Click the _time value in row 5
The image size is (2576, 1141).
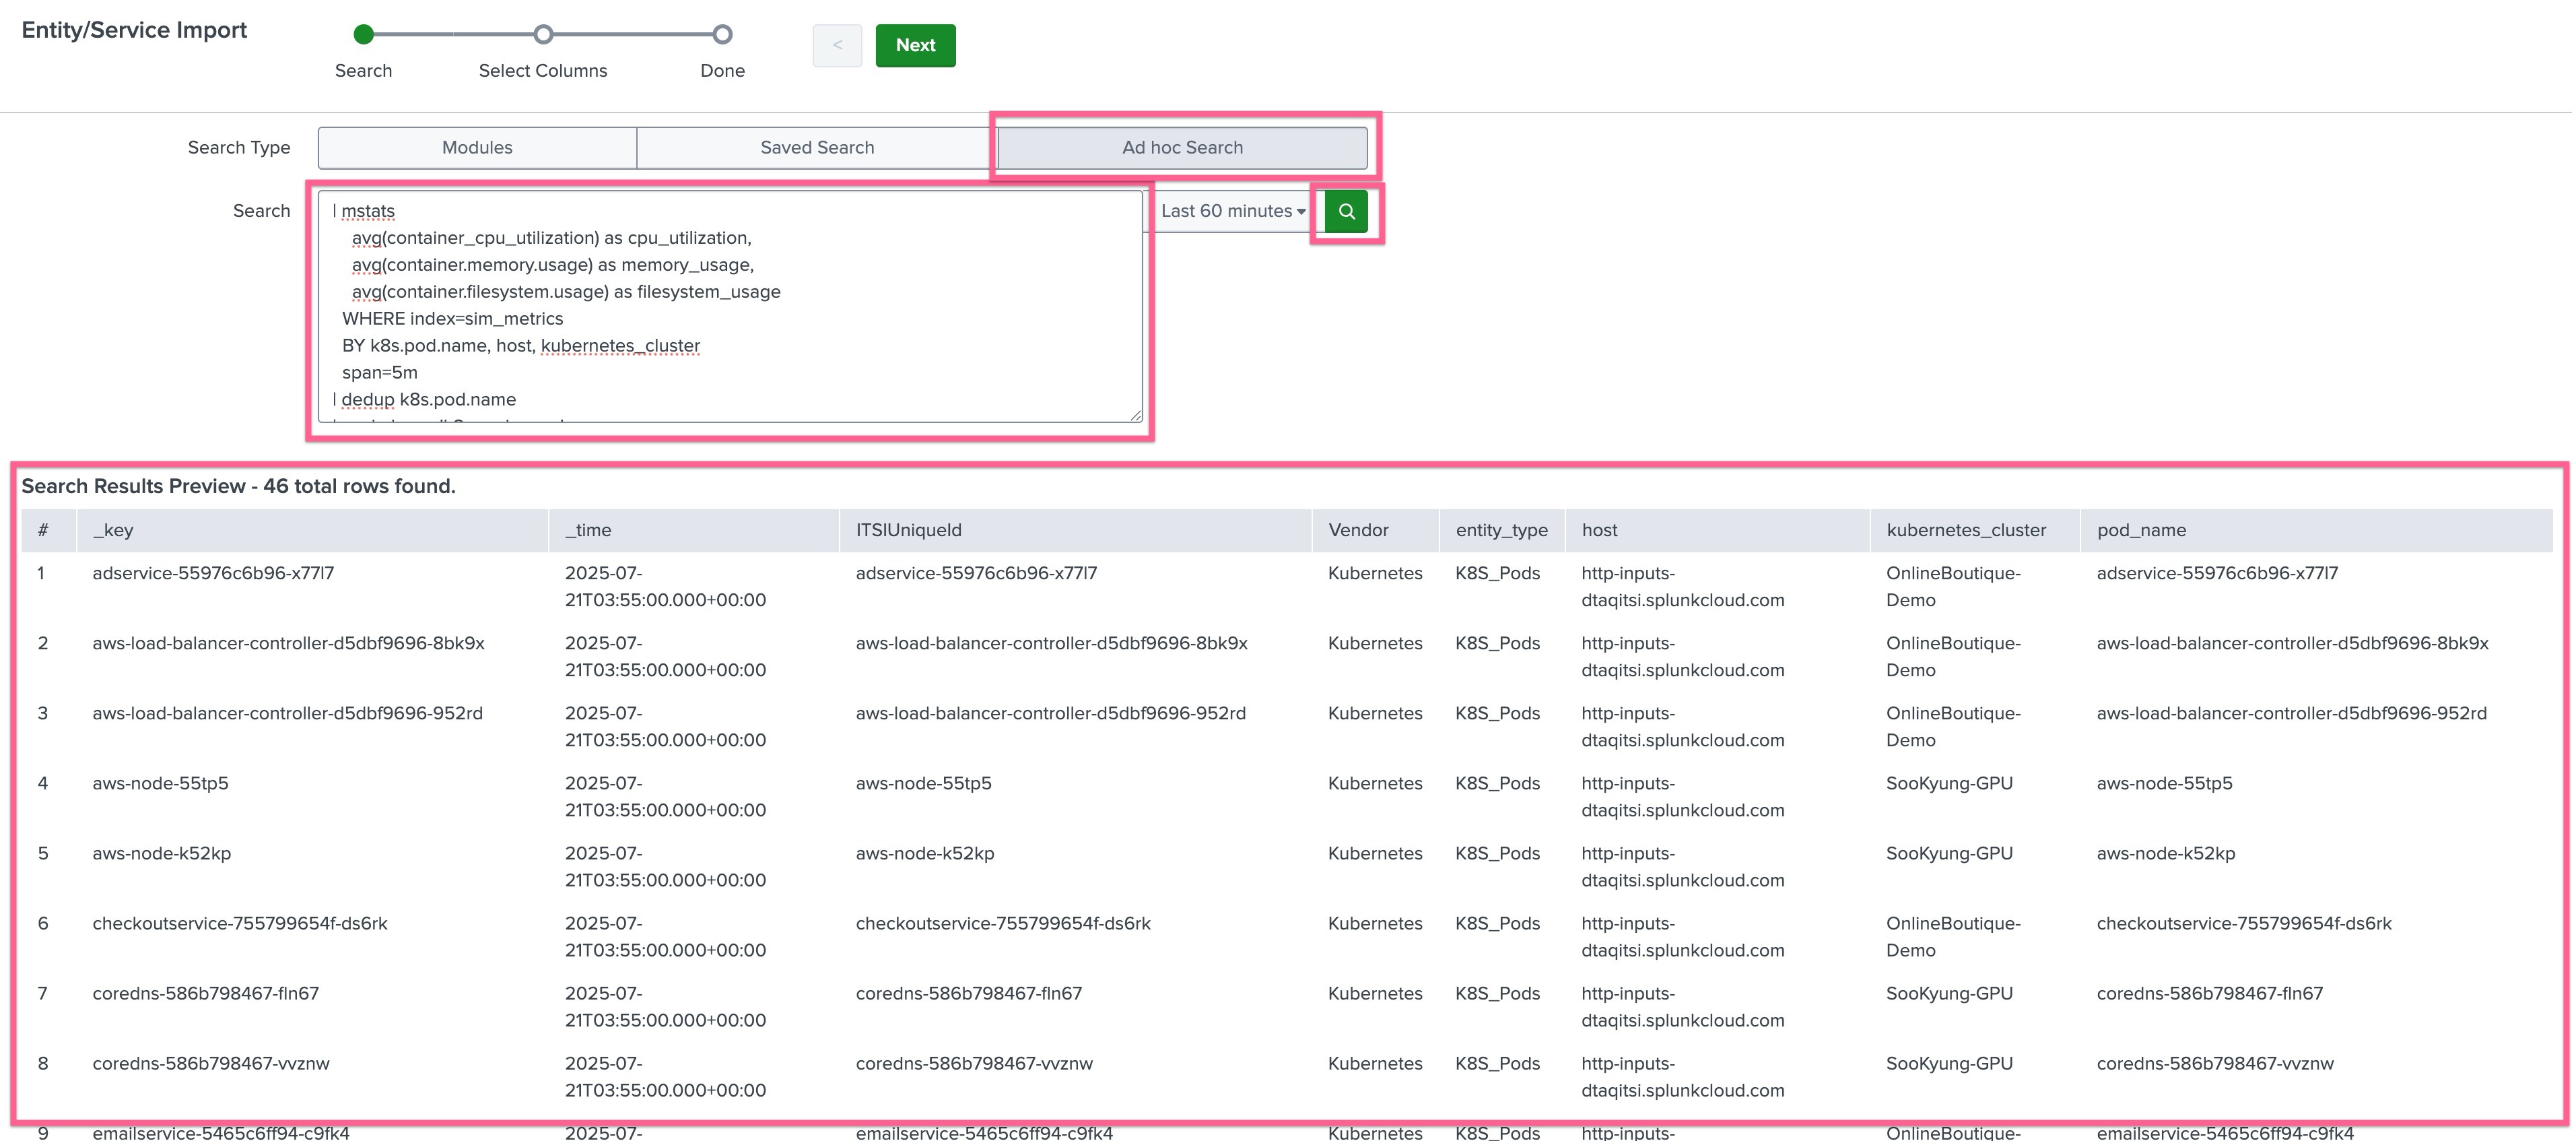(x=665, y=866)
